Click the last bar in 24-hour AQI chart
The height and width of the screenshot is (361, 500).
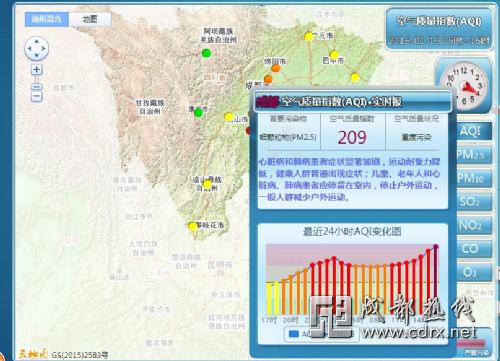point(436,280)
